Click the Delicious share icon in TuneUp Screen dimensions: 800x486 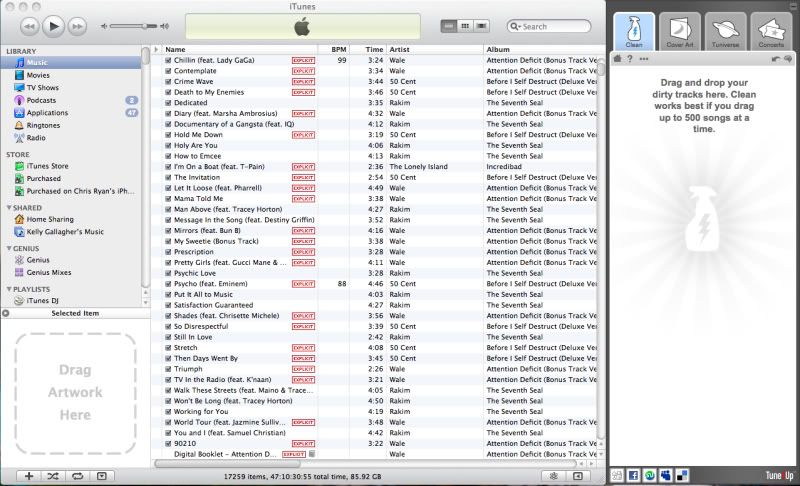[682, 476]
